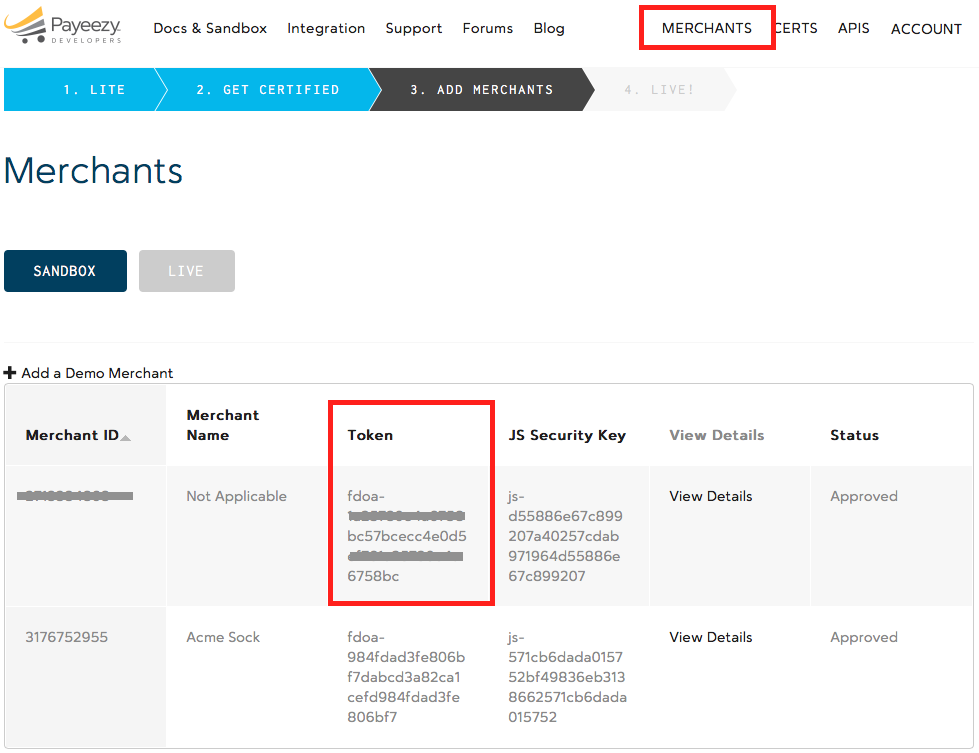Click the View Details column header
The width and height of the screenshot is (979, 753).
point(717,435)
